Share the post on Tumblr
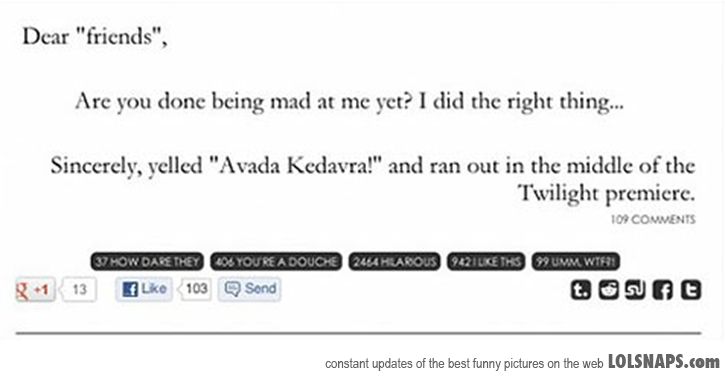 [x=580, y=290]
